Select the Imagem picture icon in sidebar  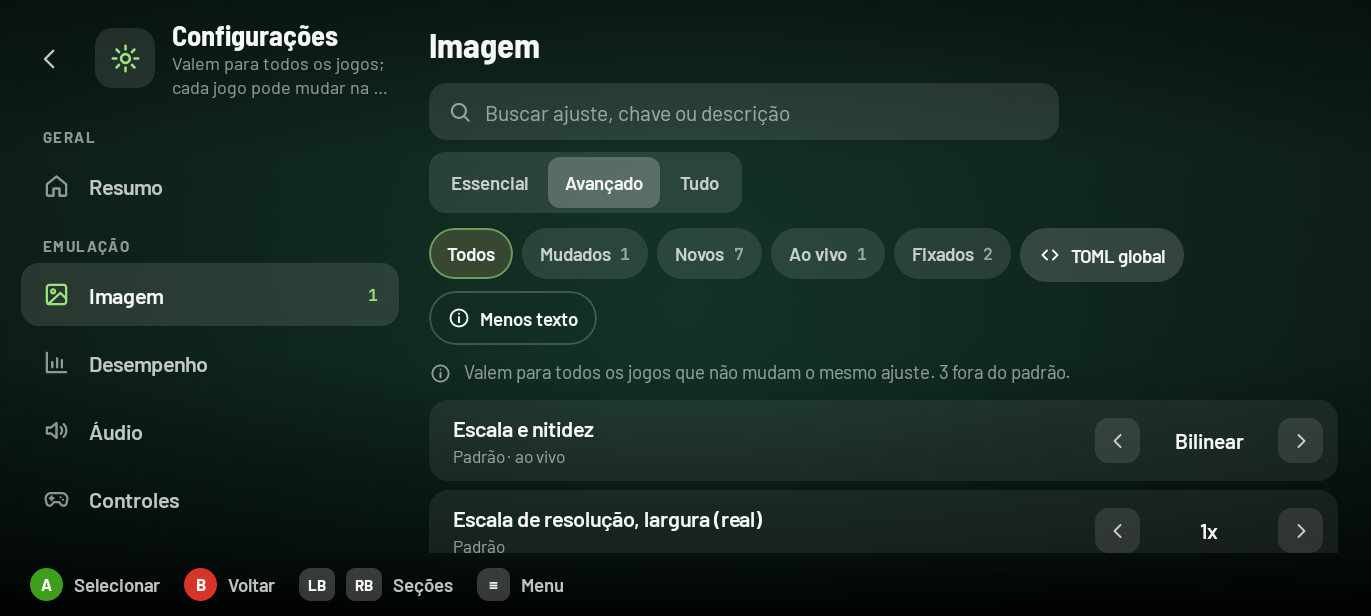pos(57,295)
